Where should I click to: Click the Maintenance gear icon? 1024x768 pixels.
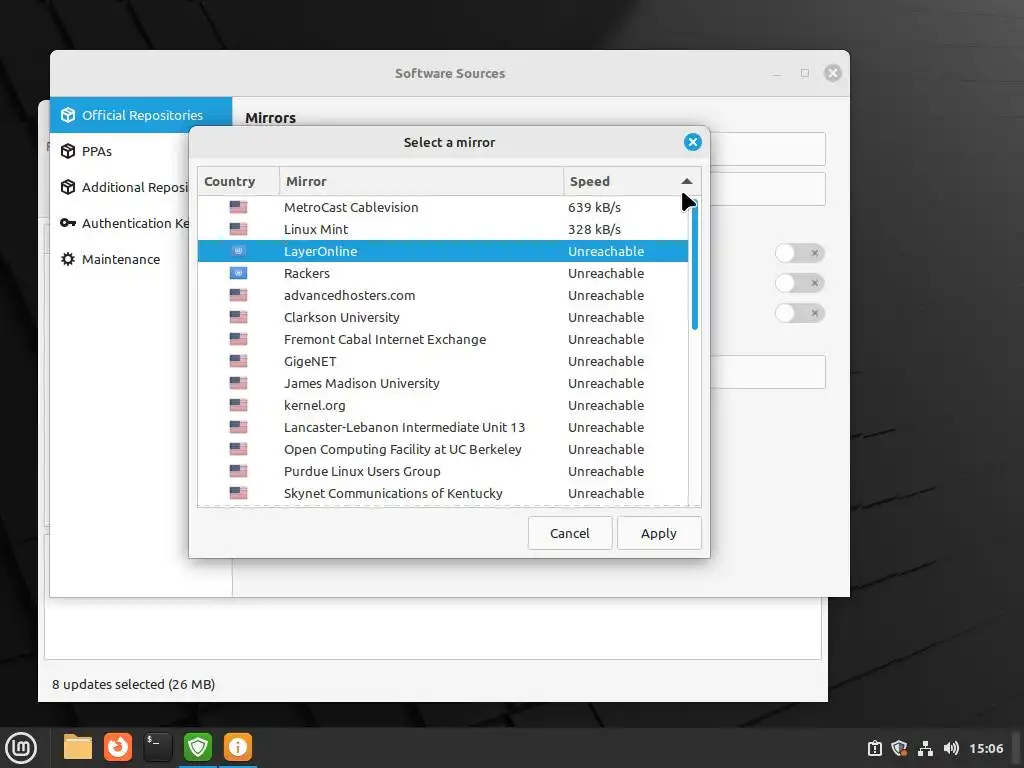click(68, 259)
